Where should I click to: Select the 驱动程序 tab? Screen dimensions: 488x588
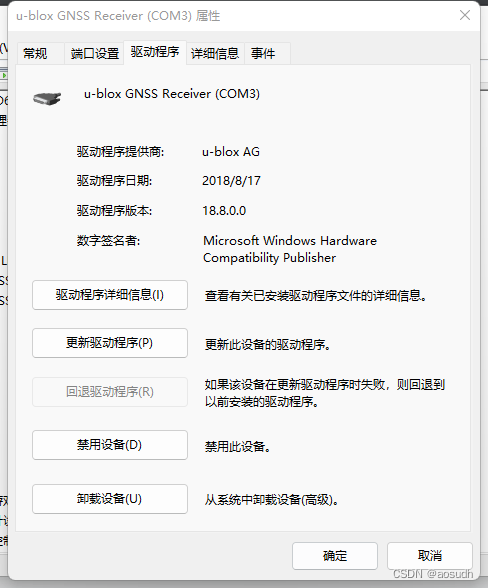click(x=155, y=52)
